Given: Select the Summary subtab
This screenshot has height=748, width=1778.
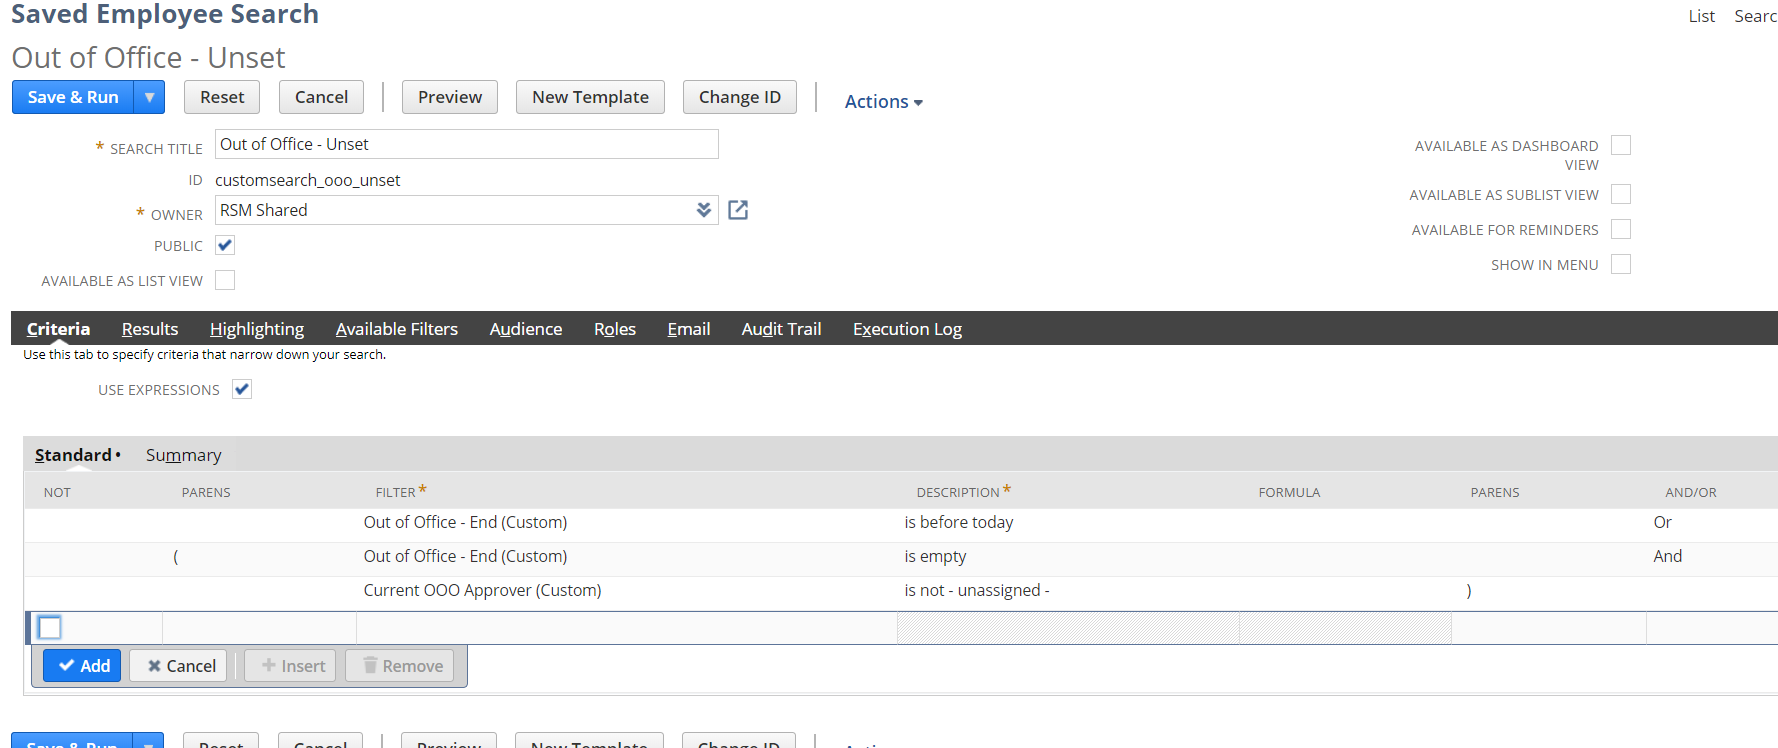Looking at the screenshot, I should click(183, 455).
